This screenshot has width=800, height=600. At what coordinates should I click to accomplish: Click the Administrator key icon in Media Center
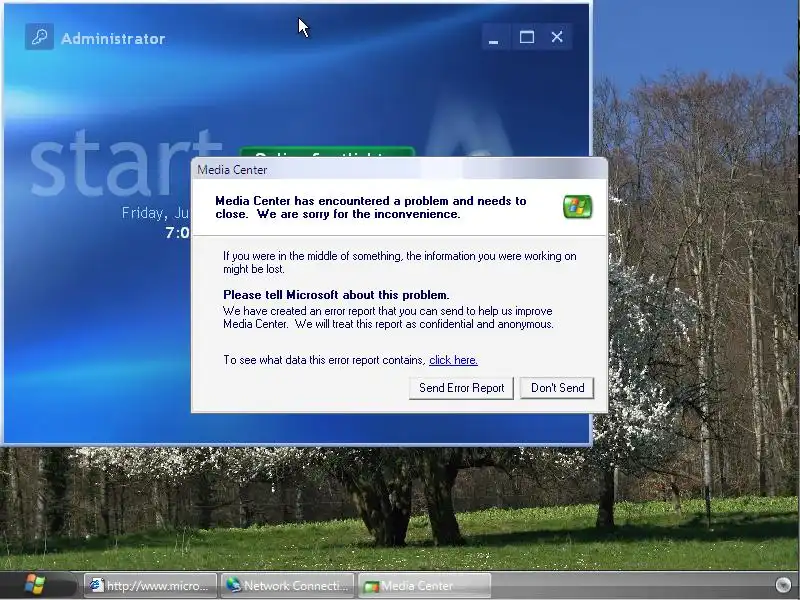[39, 37]
